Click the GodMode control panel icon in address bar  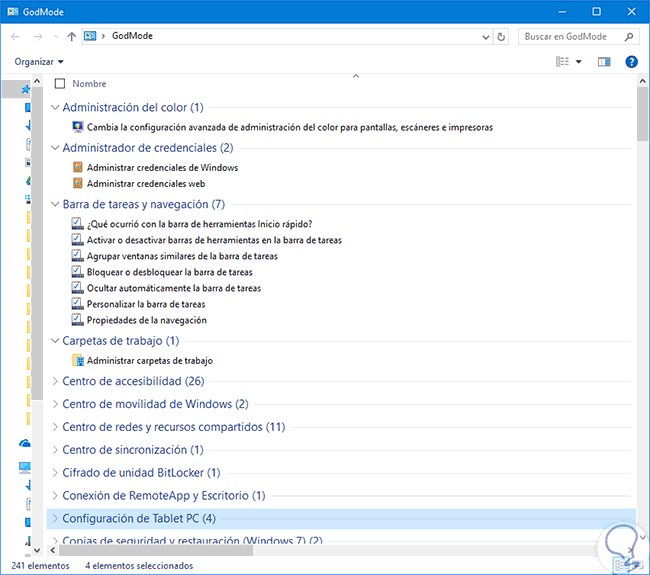(90, 36)
